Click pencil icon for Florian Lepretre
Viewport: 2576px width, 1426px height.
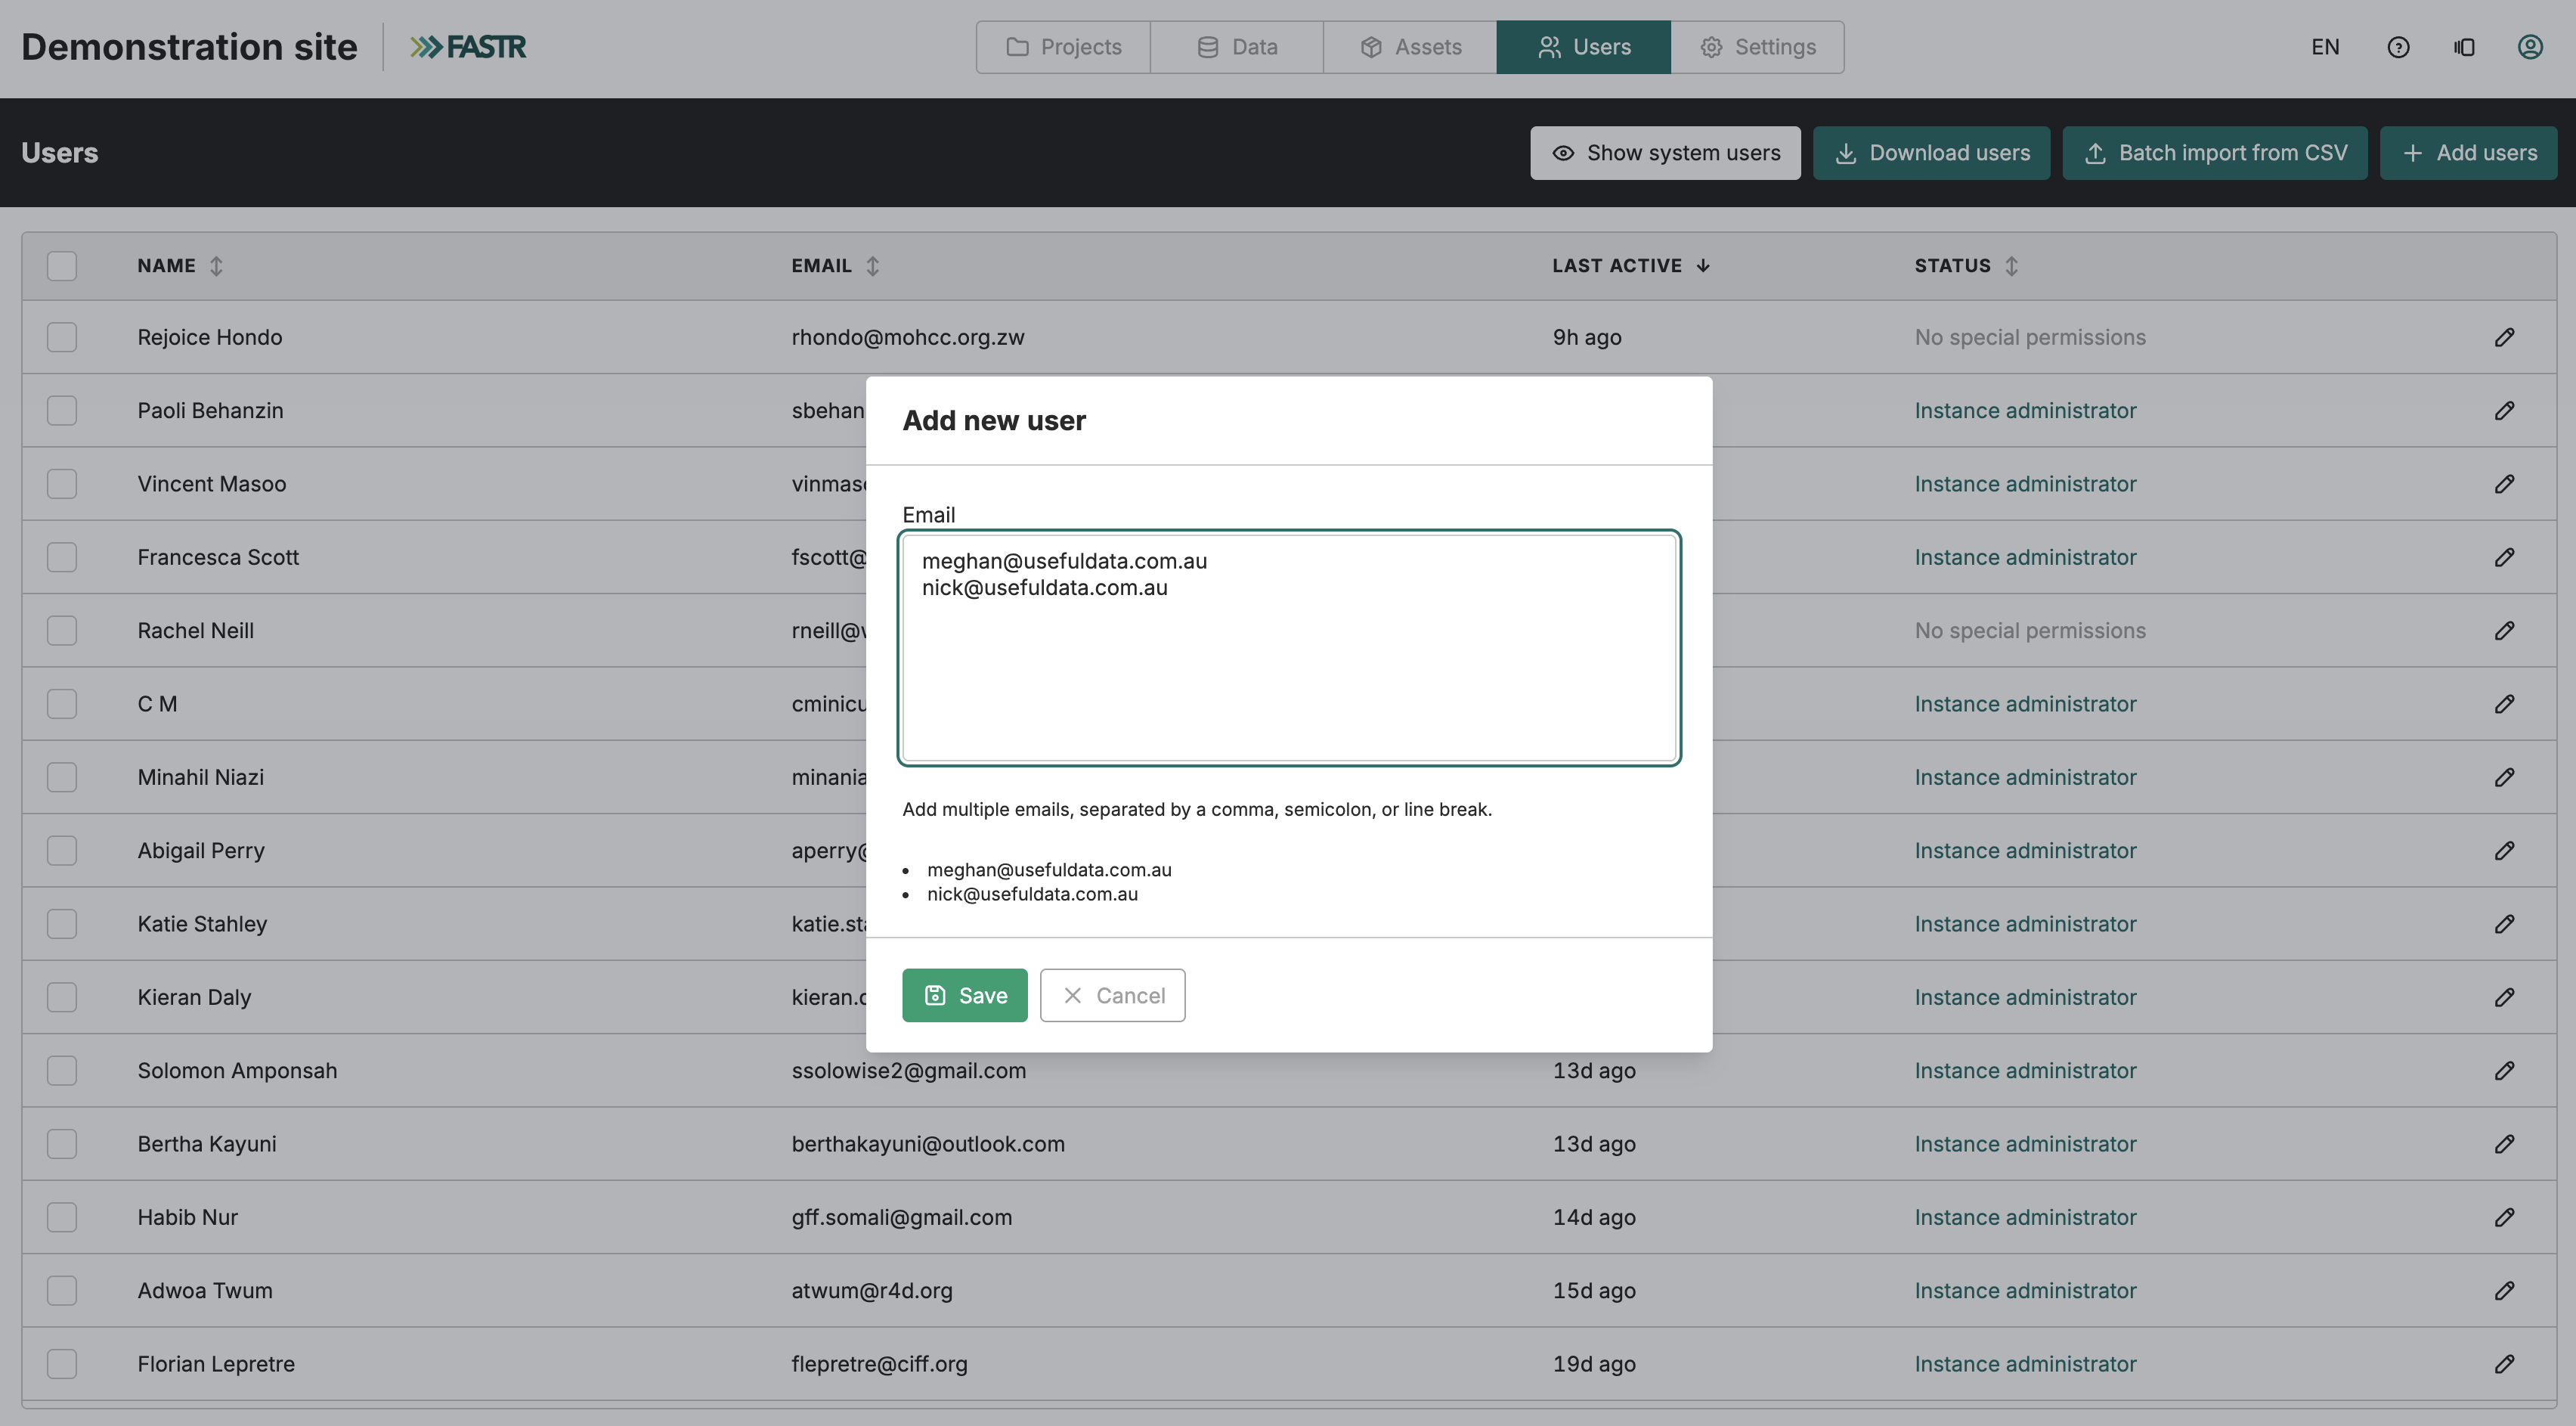[x=2504, y=1364]
